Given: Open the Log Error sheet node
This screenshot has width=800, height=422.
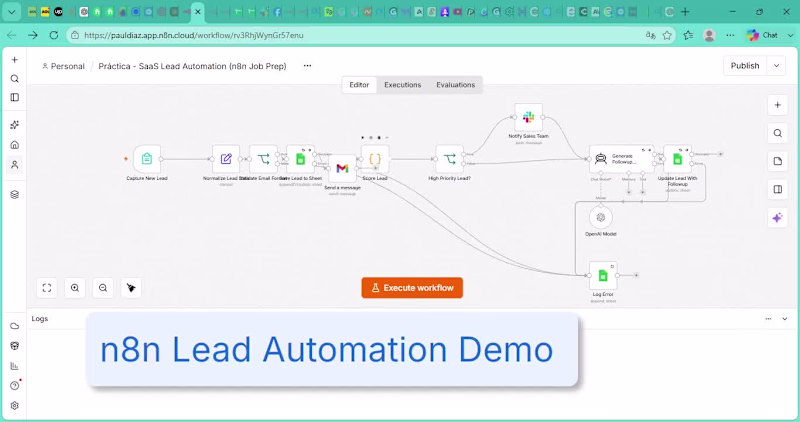Looking at the screenshot, I should pos(603,275).
